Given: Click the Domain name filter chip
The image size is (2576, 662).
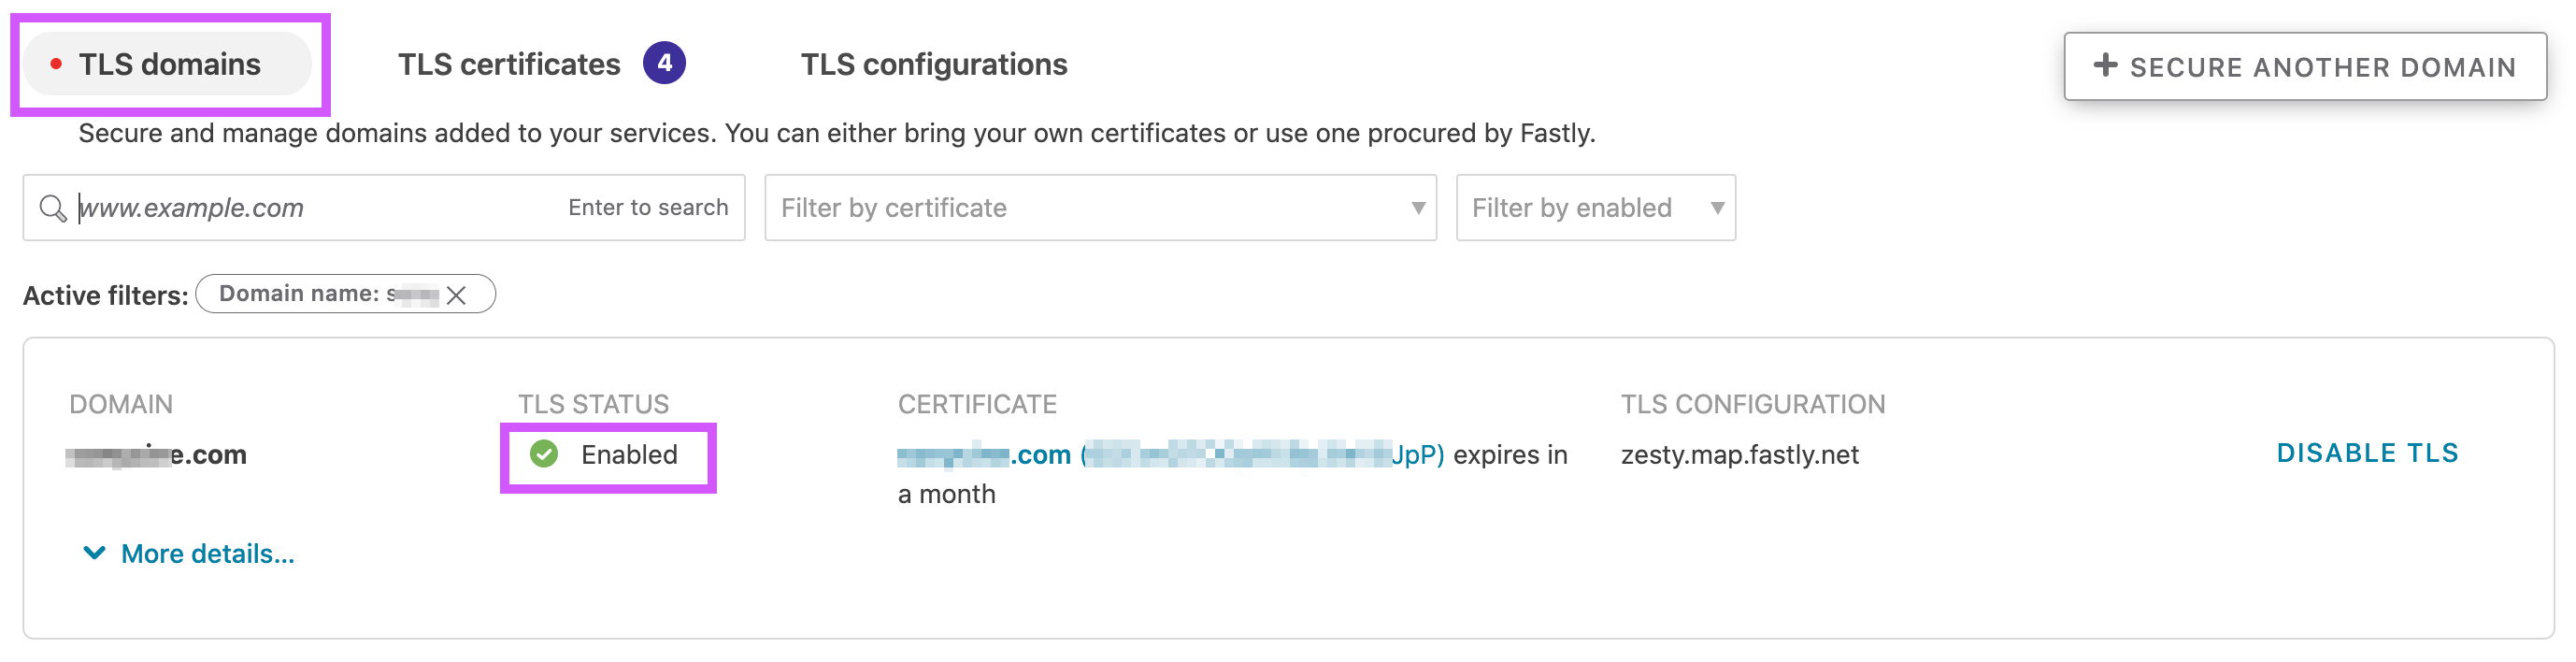Looking at the screenshot, I should coord(346,294).
